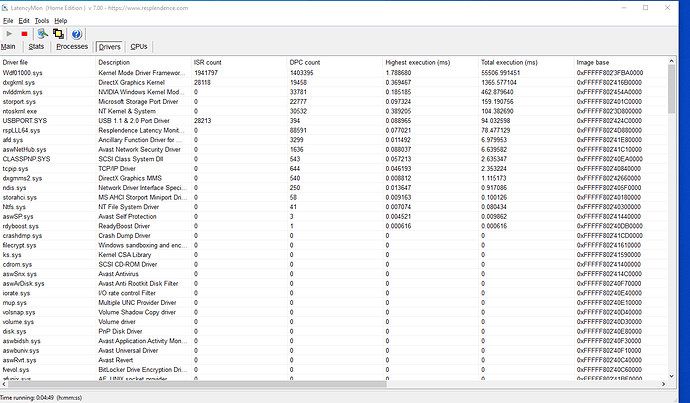Image resolution: width=690 pixels, height=403 pixels.
Task: Start monitoring with the green play button
Action: 9,33
